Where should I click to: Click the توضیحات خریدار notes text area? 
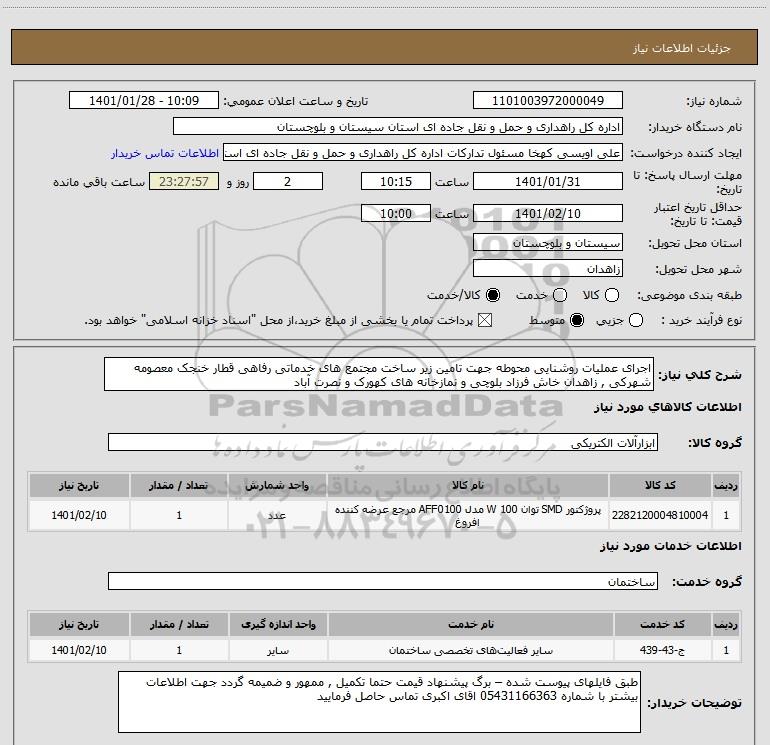(x=380, y=702)
